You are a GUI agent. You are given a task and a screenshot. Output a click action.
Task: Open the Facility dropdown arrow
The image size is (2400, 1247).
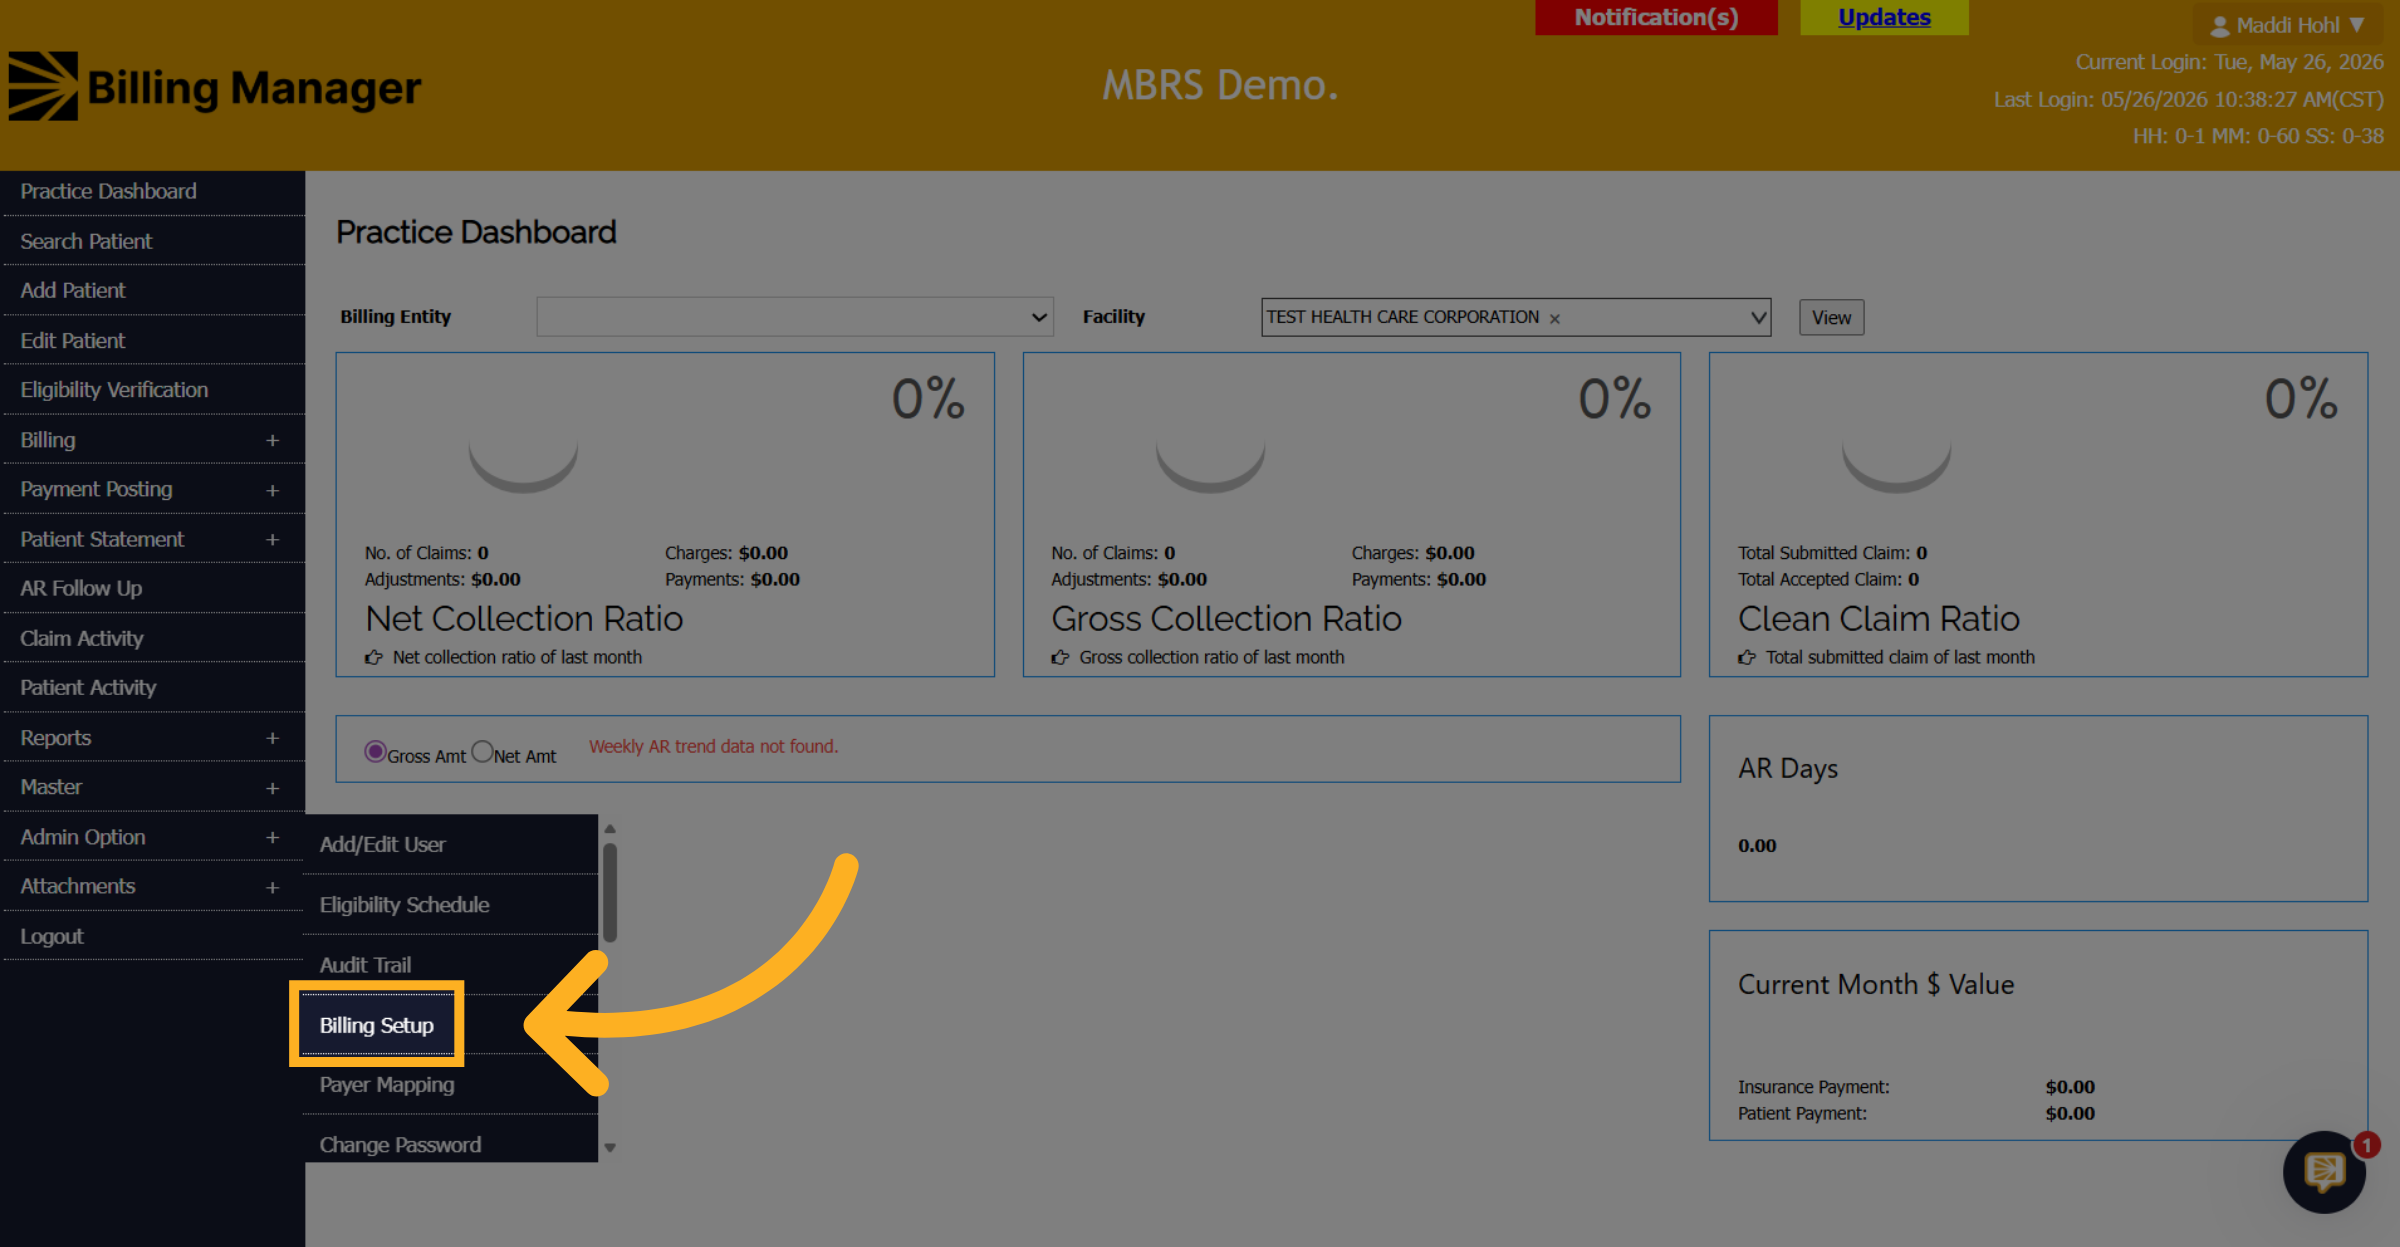(x=1757, y=317)
